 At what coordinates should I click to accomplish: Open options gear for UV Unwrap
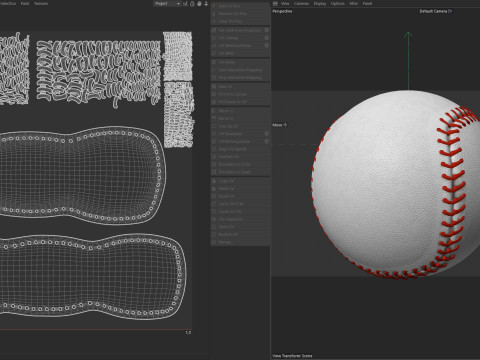pyautogui.click(x=267, y=38)
